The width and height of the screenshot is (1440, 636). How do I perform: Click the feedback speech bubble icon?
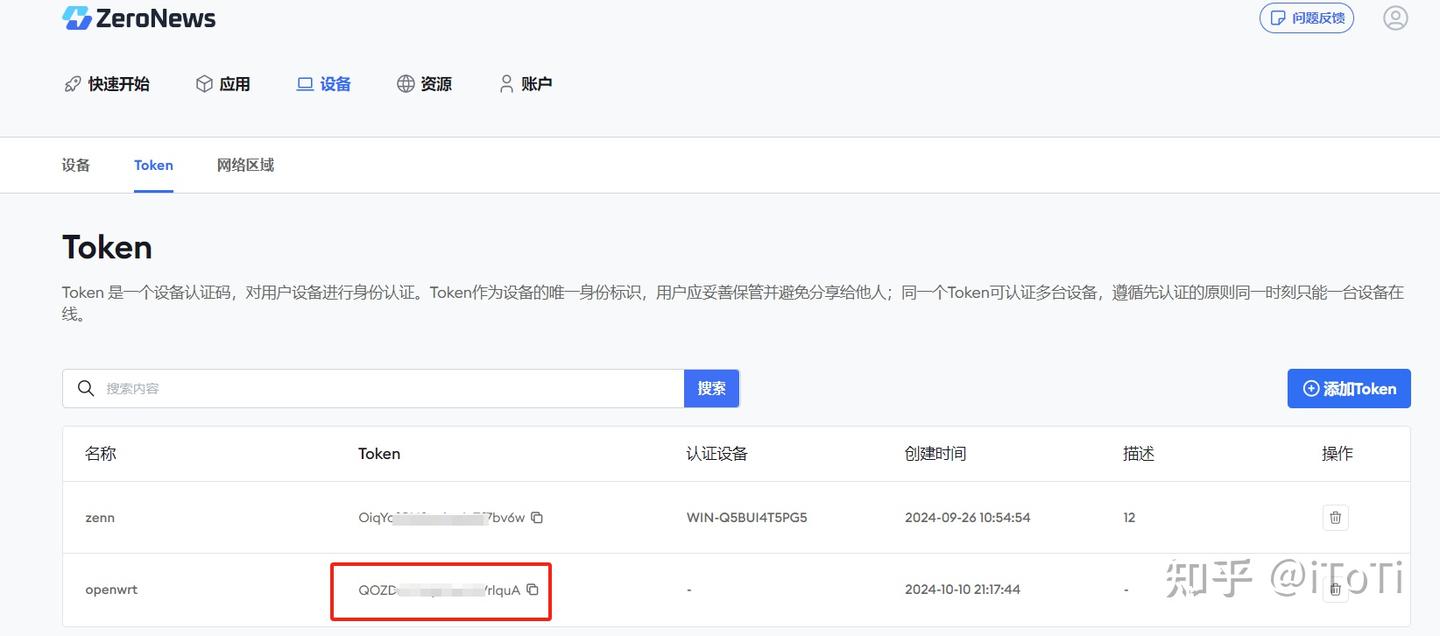tap(1279, 17)
